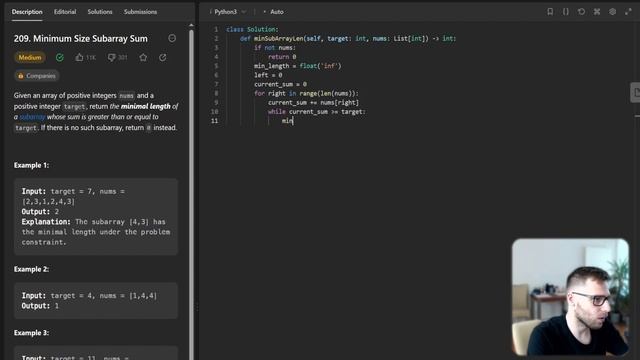
Task: Click the problem title 'Minimum Size Subarray Sum'
Action: pyautogui.click(x=90, y=39)
